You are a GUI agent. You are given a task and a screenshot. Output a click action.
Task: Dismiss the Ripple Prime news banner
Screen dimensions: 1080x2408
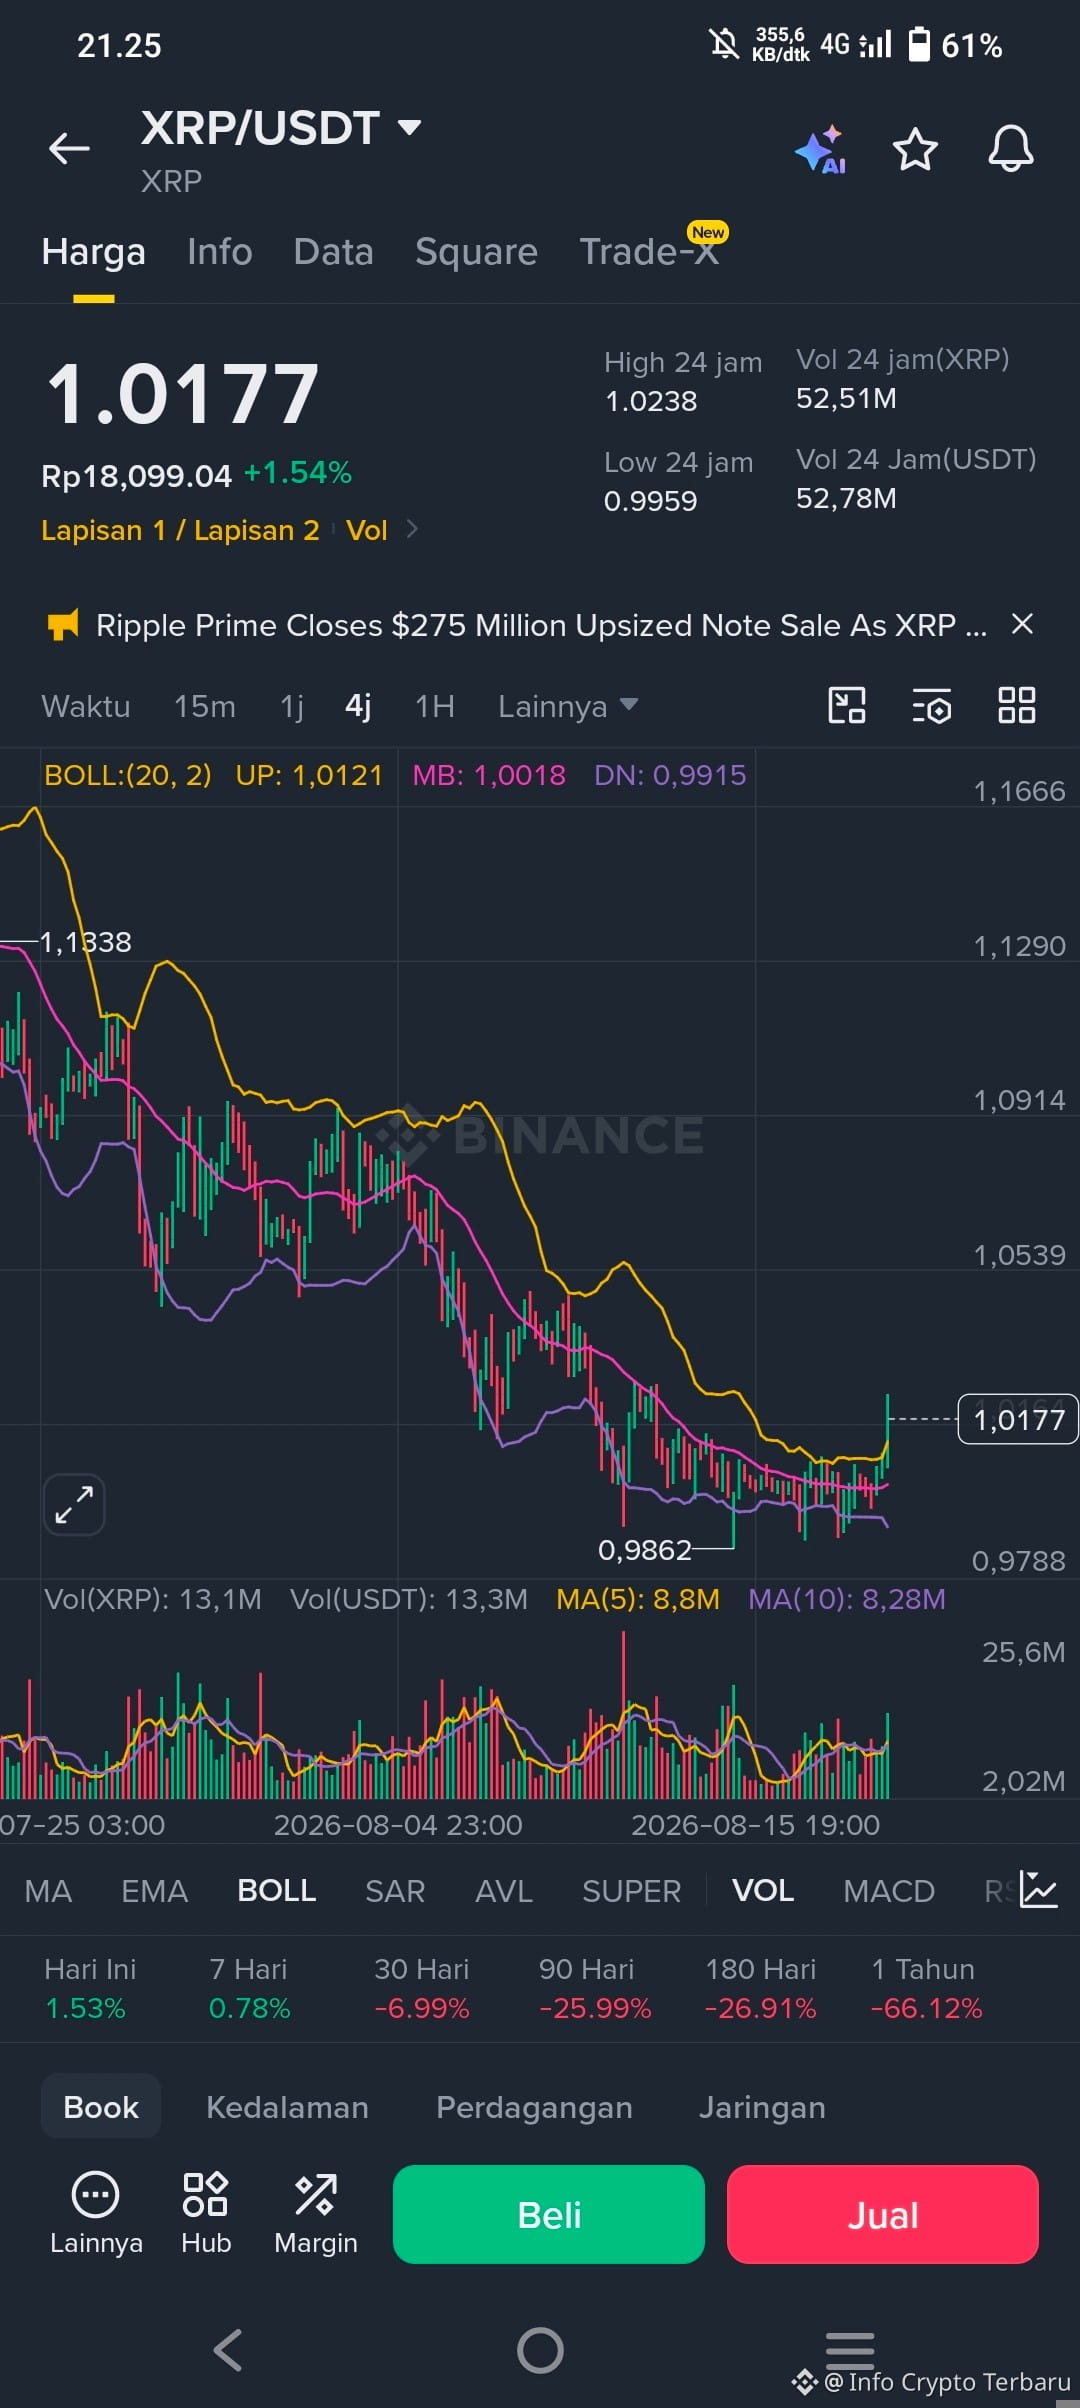[x=1022, y=624]
